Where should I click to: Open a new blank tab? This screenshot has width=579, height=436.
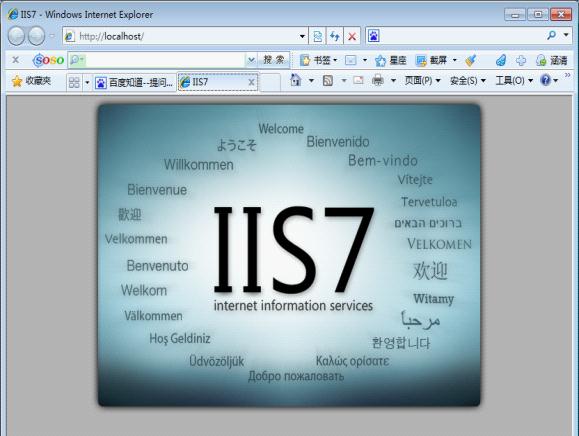point(270,82)
